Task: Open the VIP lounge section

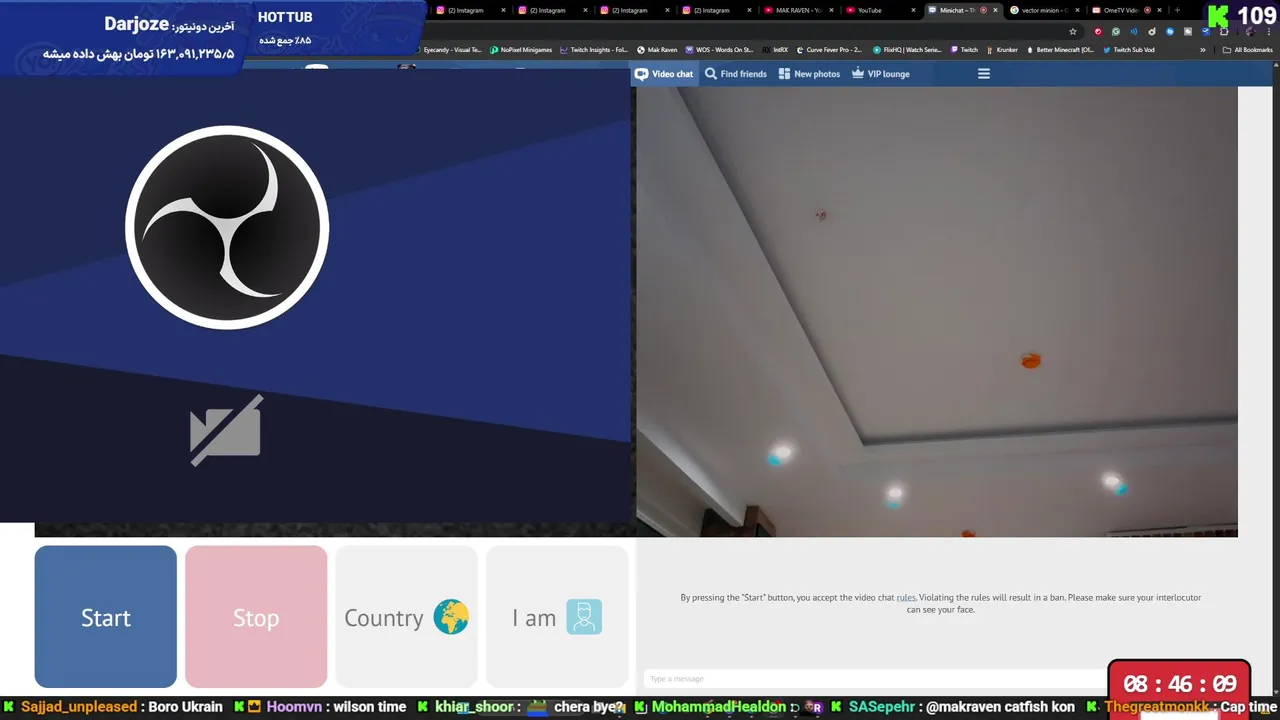Action: [x=881, y=74]
